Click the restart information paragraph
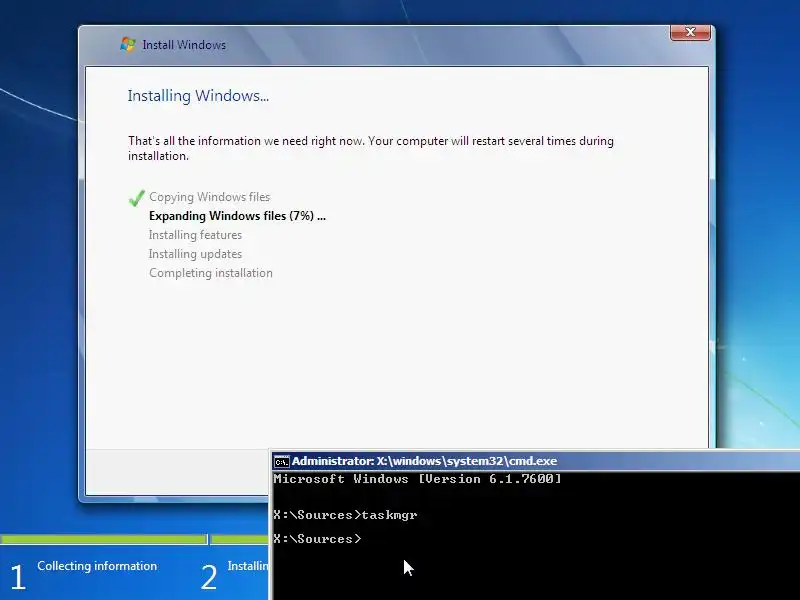Image resolution: width=800 pixels, height=600 pixels. pyautogui.click(x=370, y=148)
